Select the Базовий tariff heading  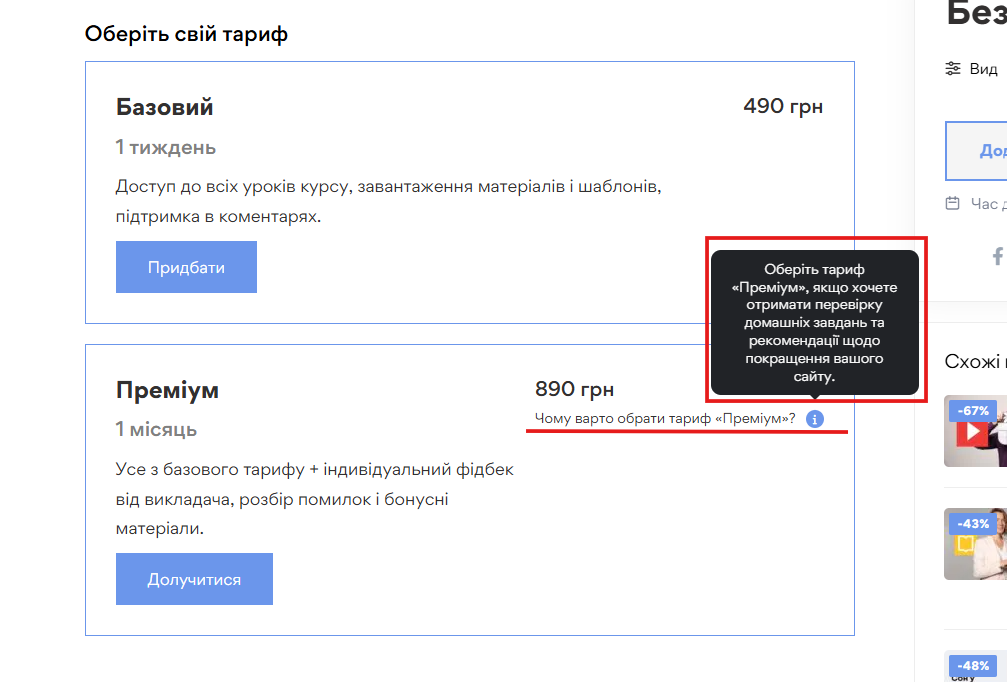pyautogui.click(x=165, y=107)
